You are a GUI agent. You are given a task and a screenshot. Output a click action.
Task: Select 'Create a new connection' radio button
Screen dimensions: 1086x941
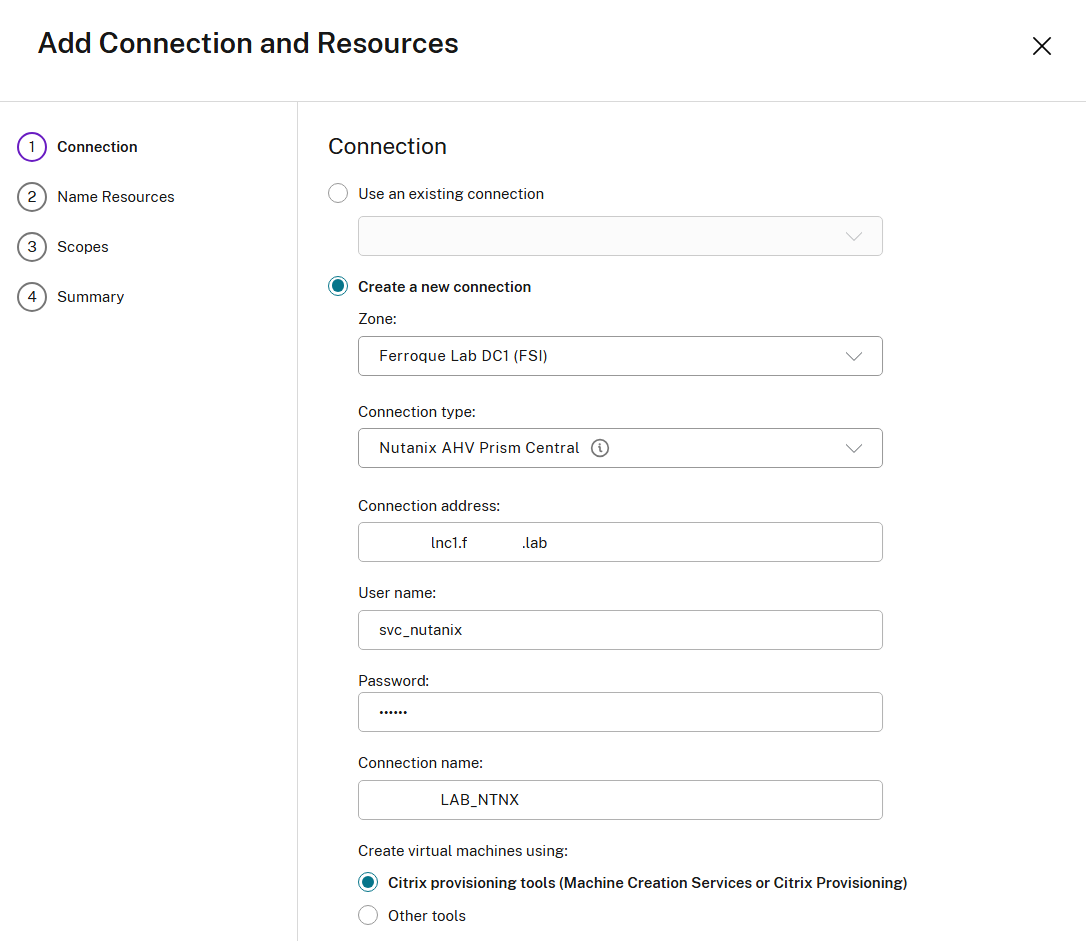(x=339, y=287)
